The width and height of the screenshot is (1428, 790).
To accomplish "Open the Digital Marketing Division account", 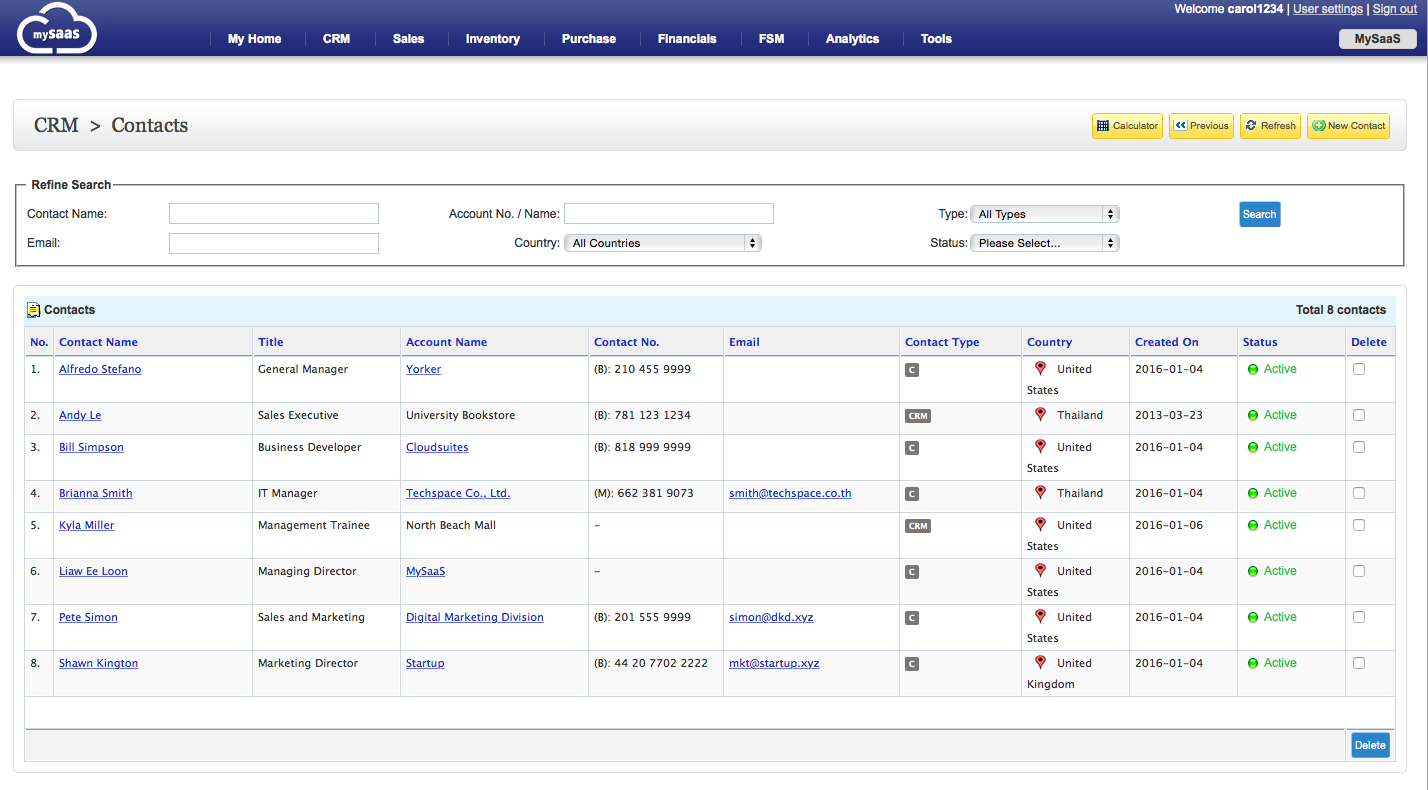I will [x=475, y=617].
